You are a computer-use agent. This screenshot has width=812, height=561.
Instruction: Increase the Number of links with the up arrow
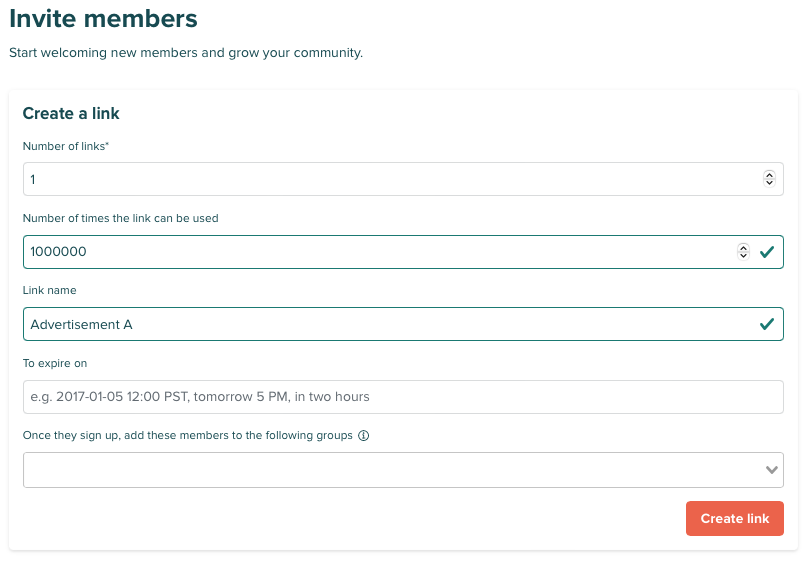pos(769,175)
